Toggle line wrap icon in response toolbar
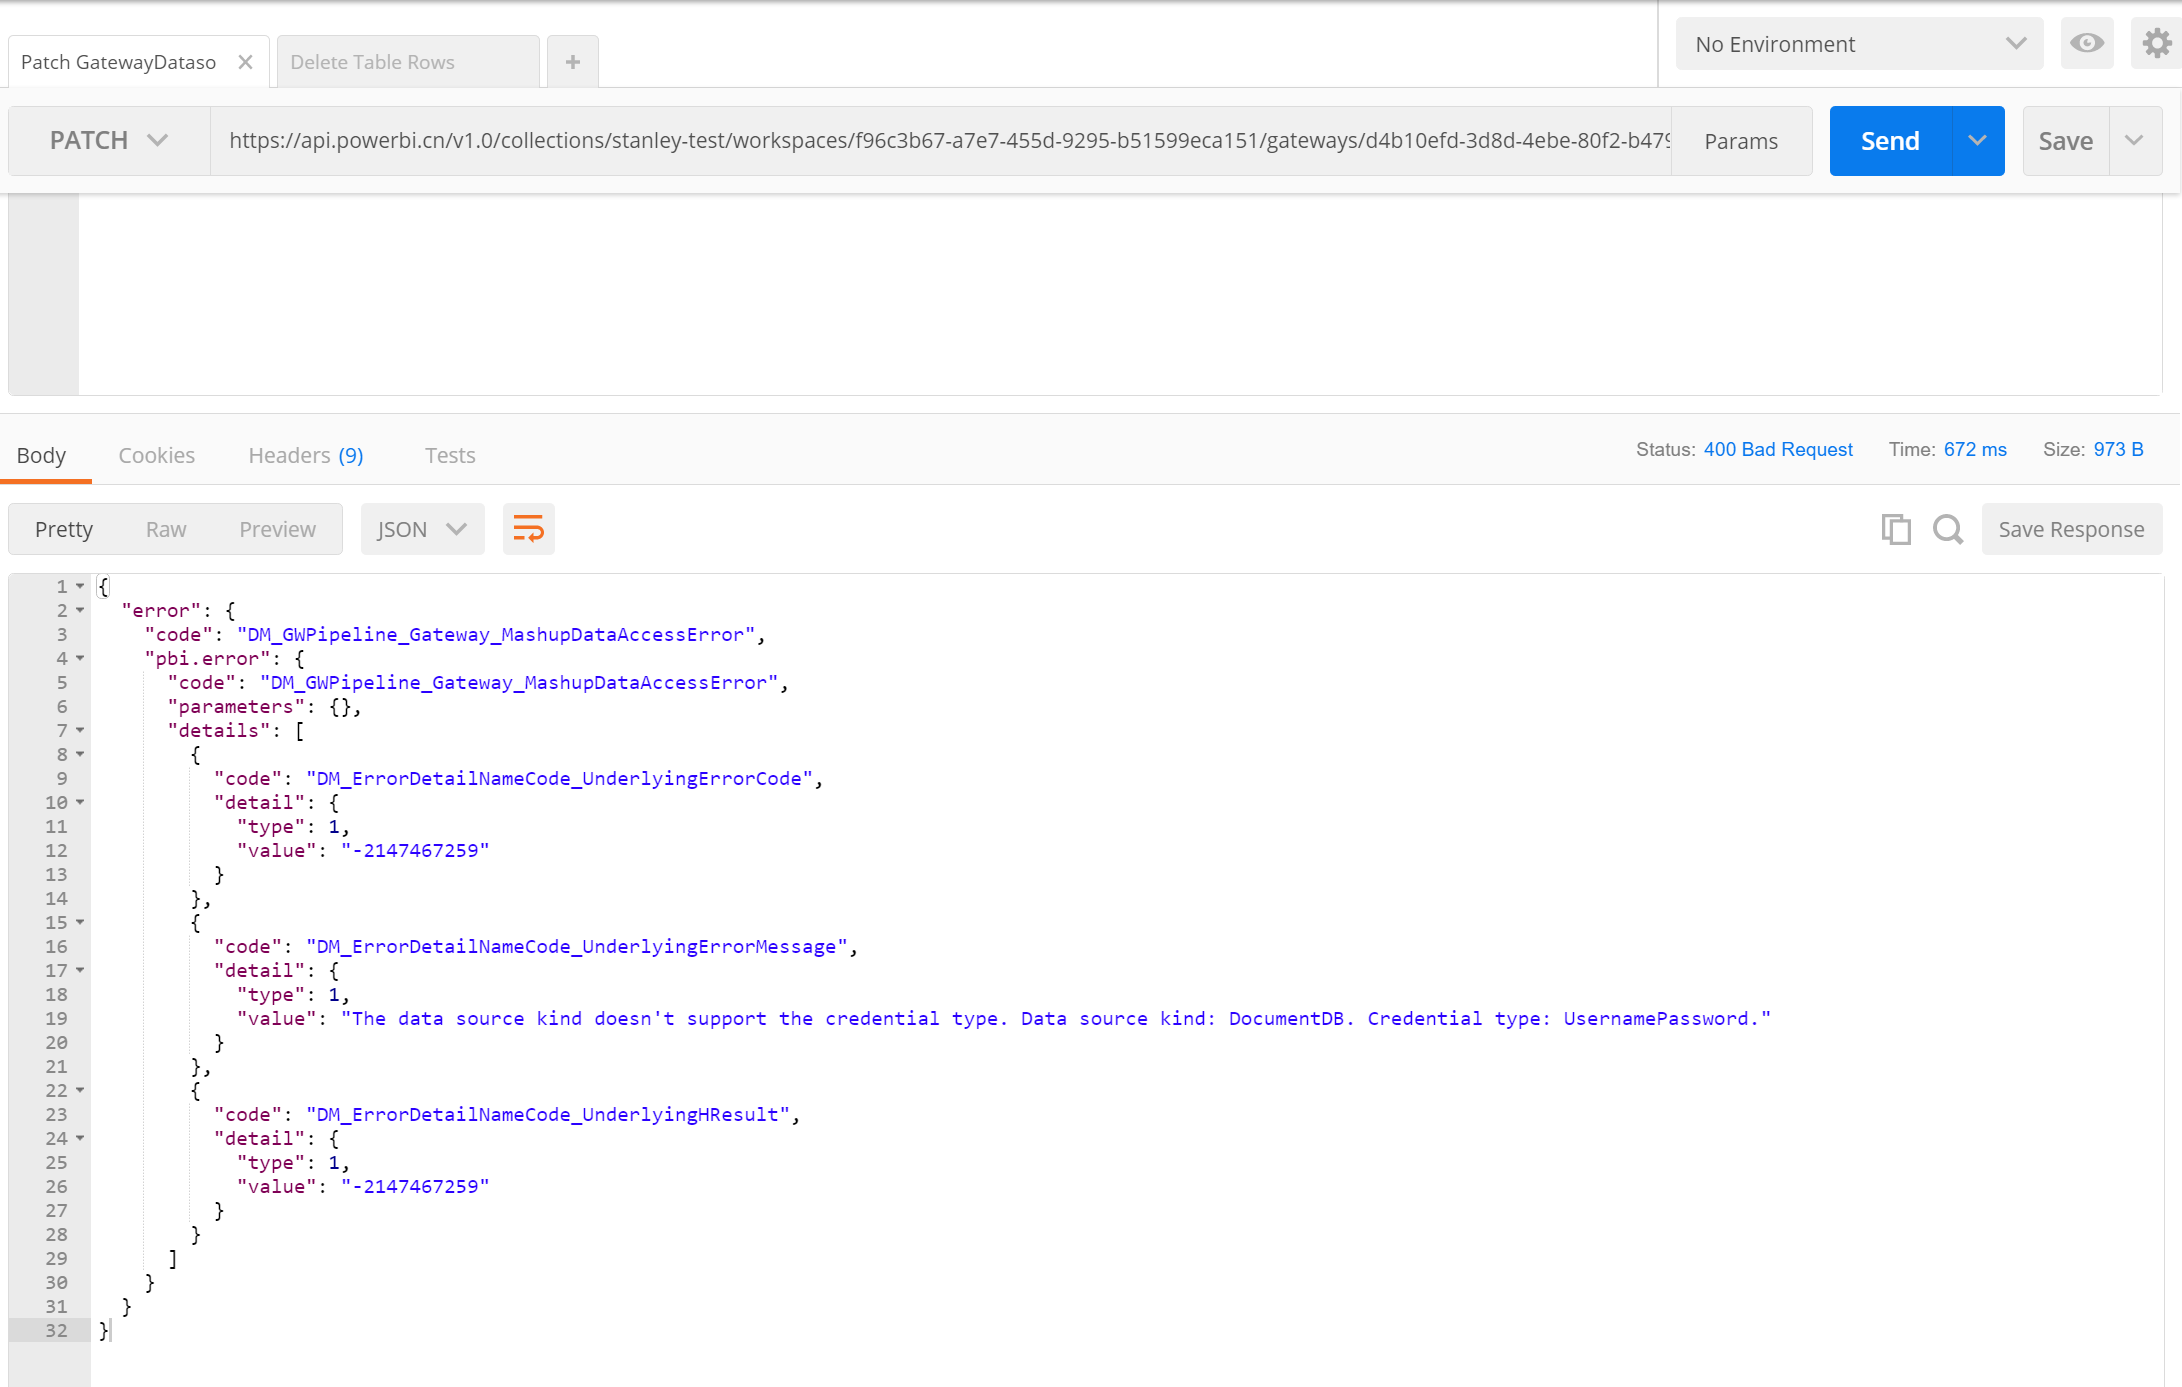This screenshot has height=1387, width=2182. coord(528,529)
